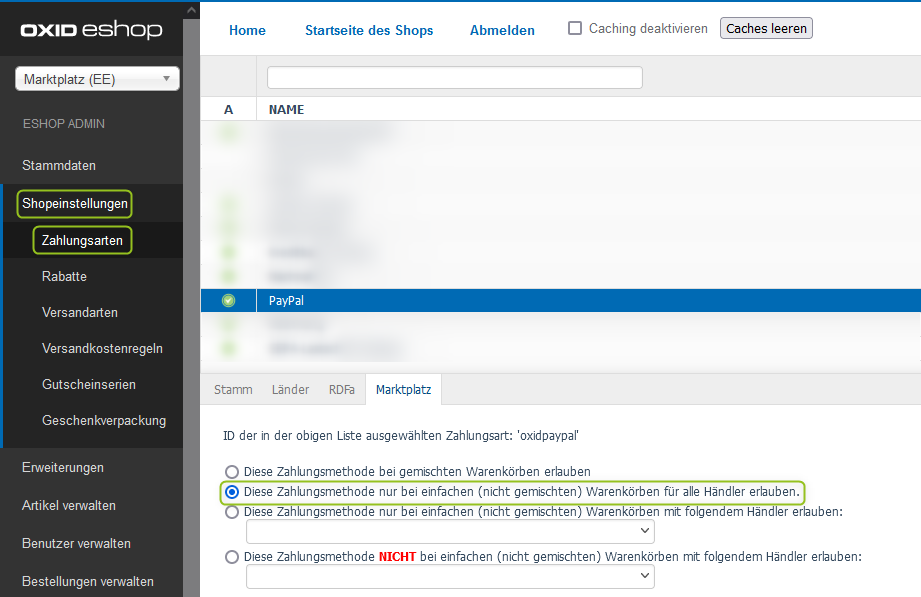Switch to the RDFa tab
Screen dimensions: 921x597
pyautogui.click(x=342, y=390)
